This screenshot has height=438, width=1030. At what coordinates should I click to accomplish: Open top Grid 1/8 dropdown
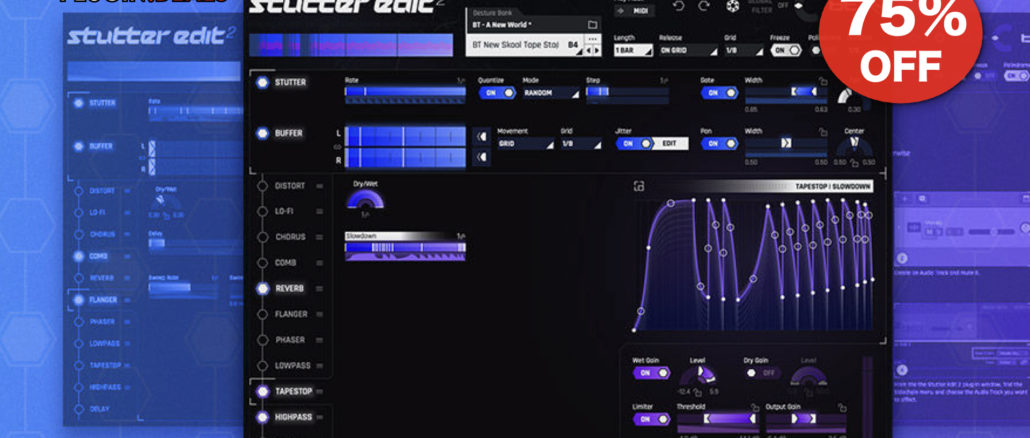point(744,51)
